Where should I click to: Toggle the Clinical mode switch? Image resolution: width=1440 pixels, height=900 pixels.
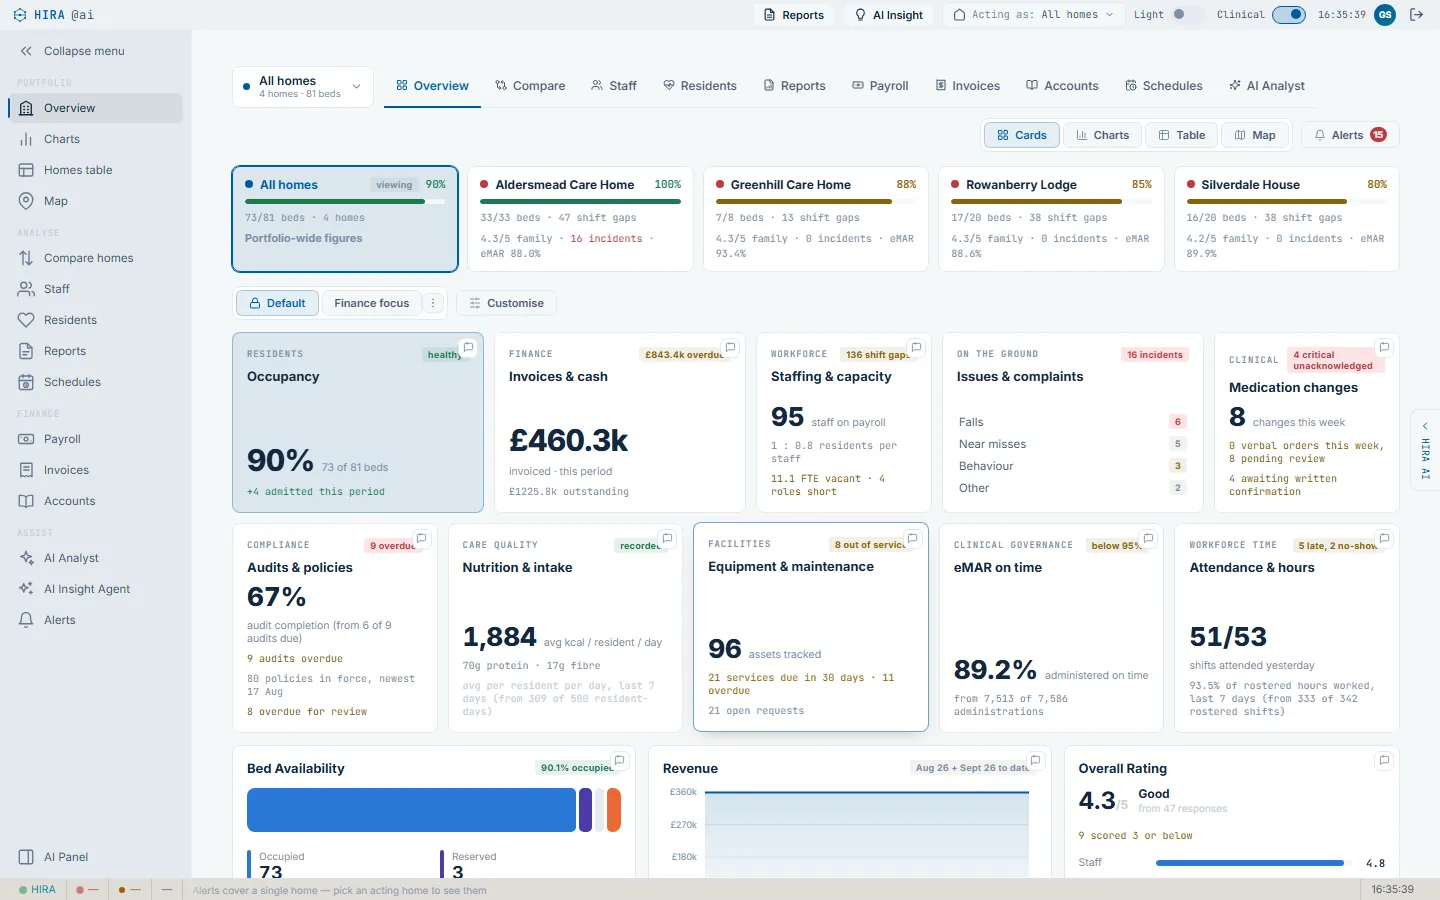click(x=1289, y=15)
